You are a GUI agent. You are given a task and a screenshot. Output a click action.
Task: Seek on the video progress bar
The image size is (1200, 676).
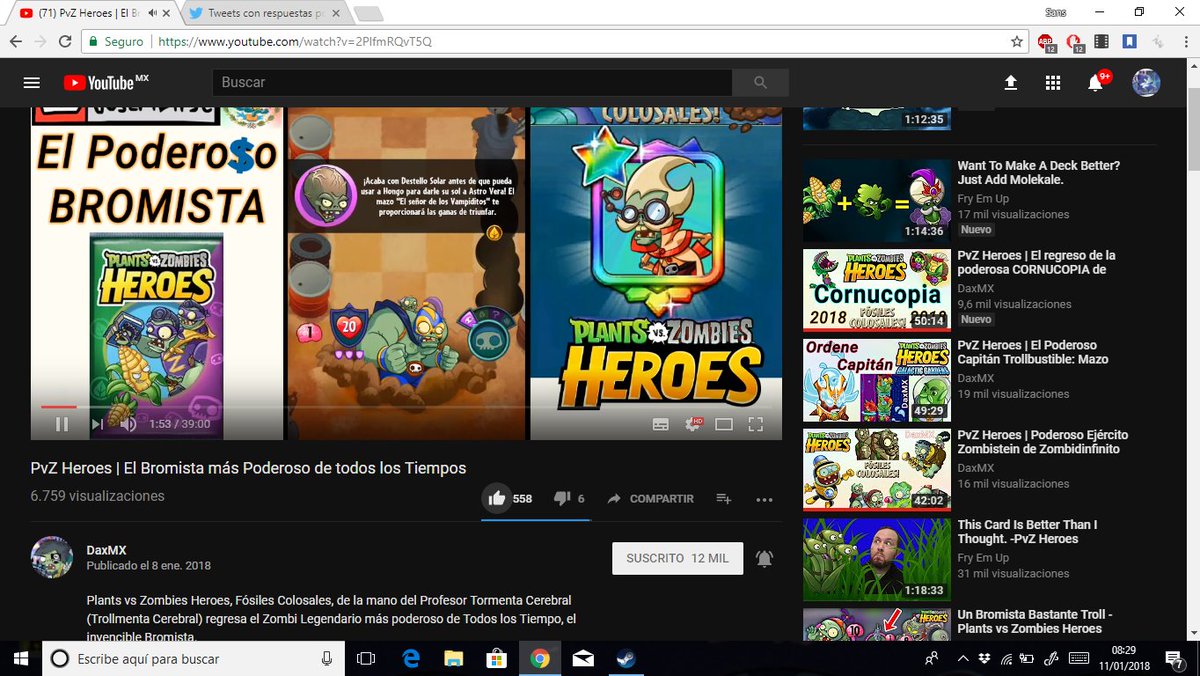[x=406, y=407]
